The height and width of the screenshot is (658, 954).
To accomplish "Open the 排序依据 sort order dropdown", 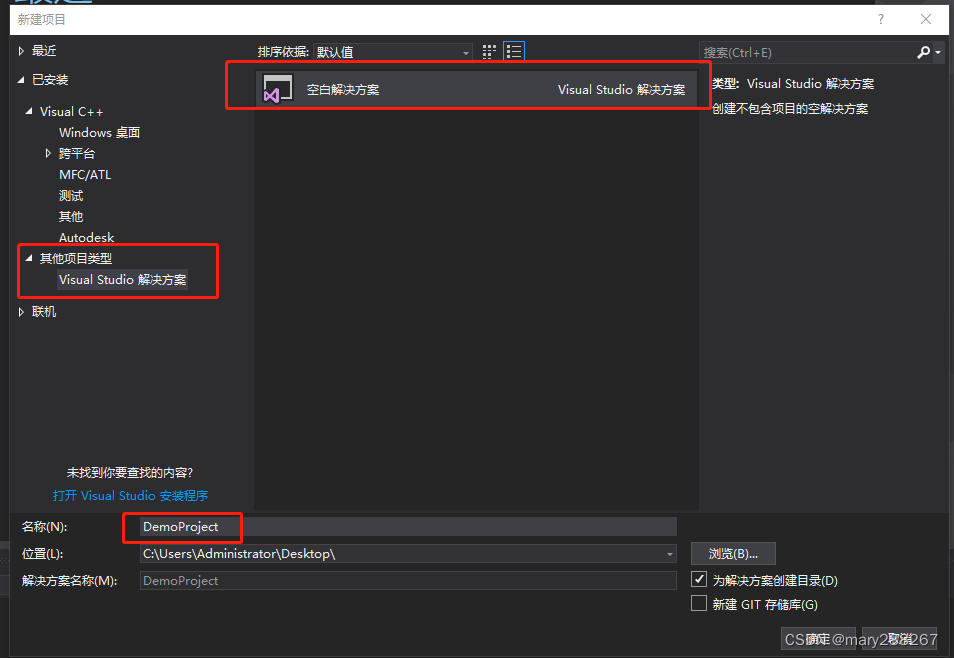I will pos(465,51).
